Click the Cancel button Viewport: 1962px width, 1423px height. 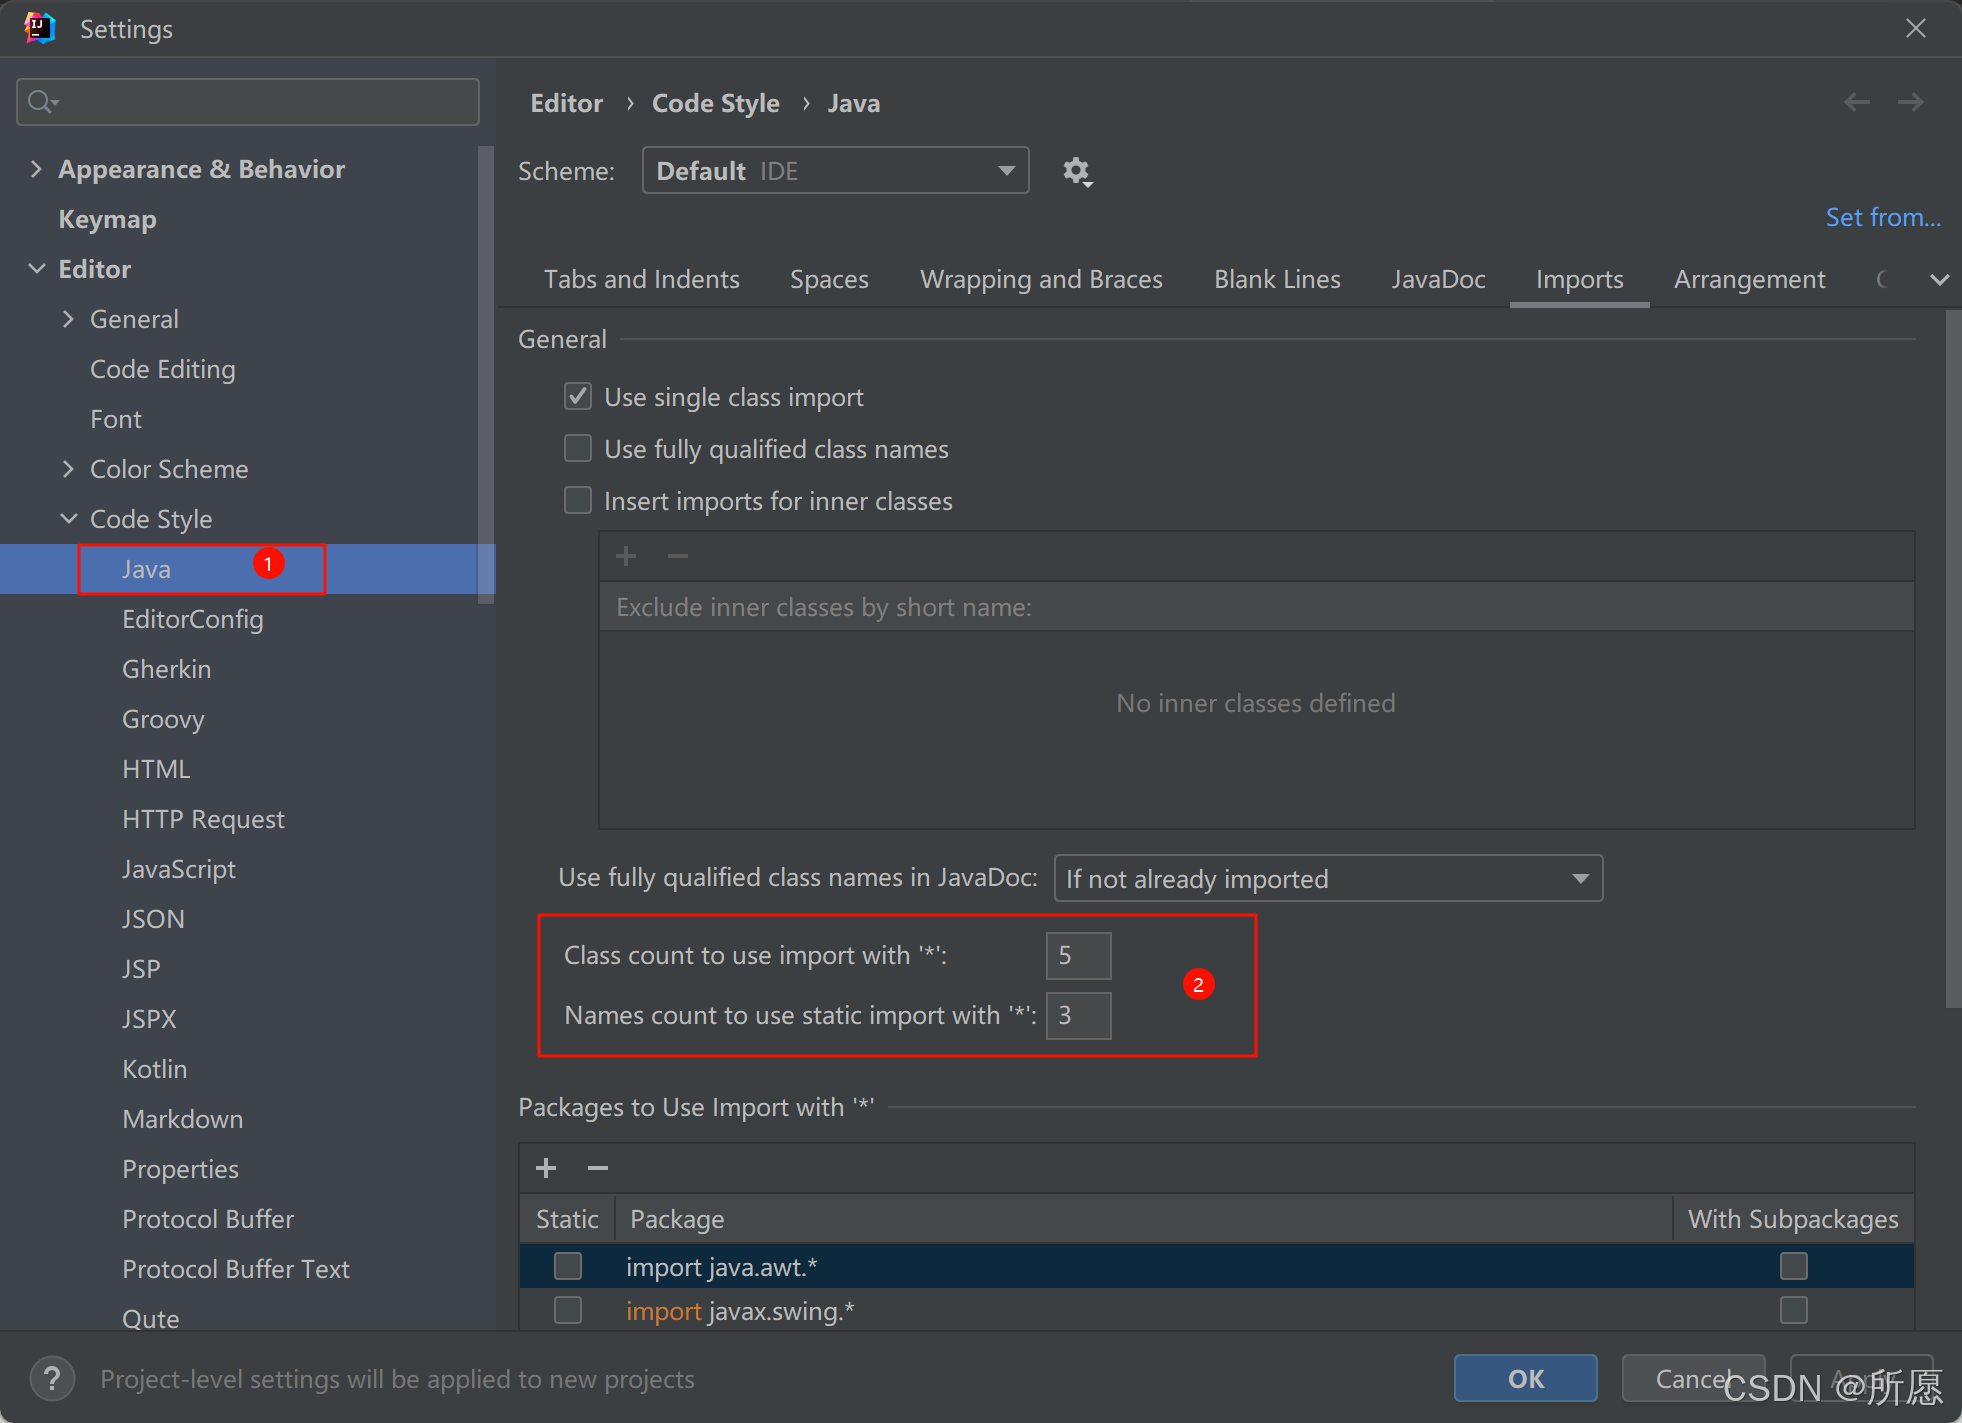(x=1693, y=1378)
